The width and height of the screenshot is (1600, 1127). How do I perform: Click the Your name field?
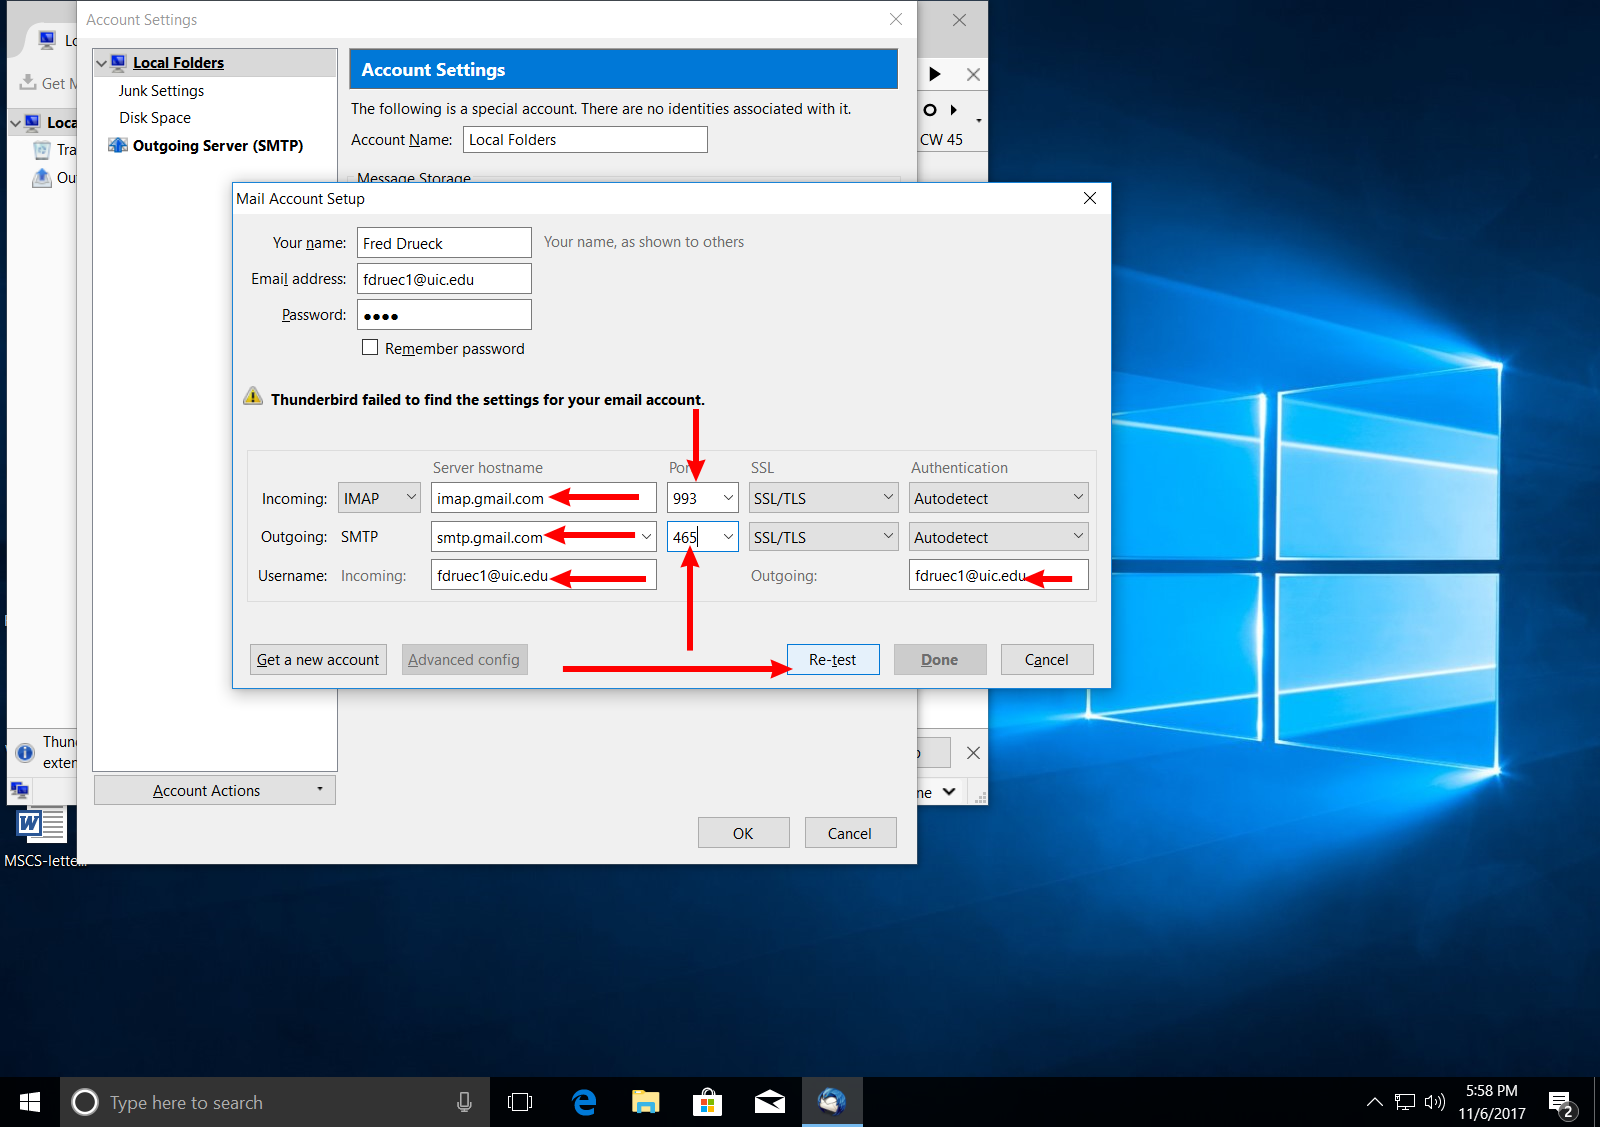pyautogui.click(x=444, y=243)
